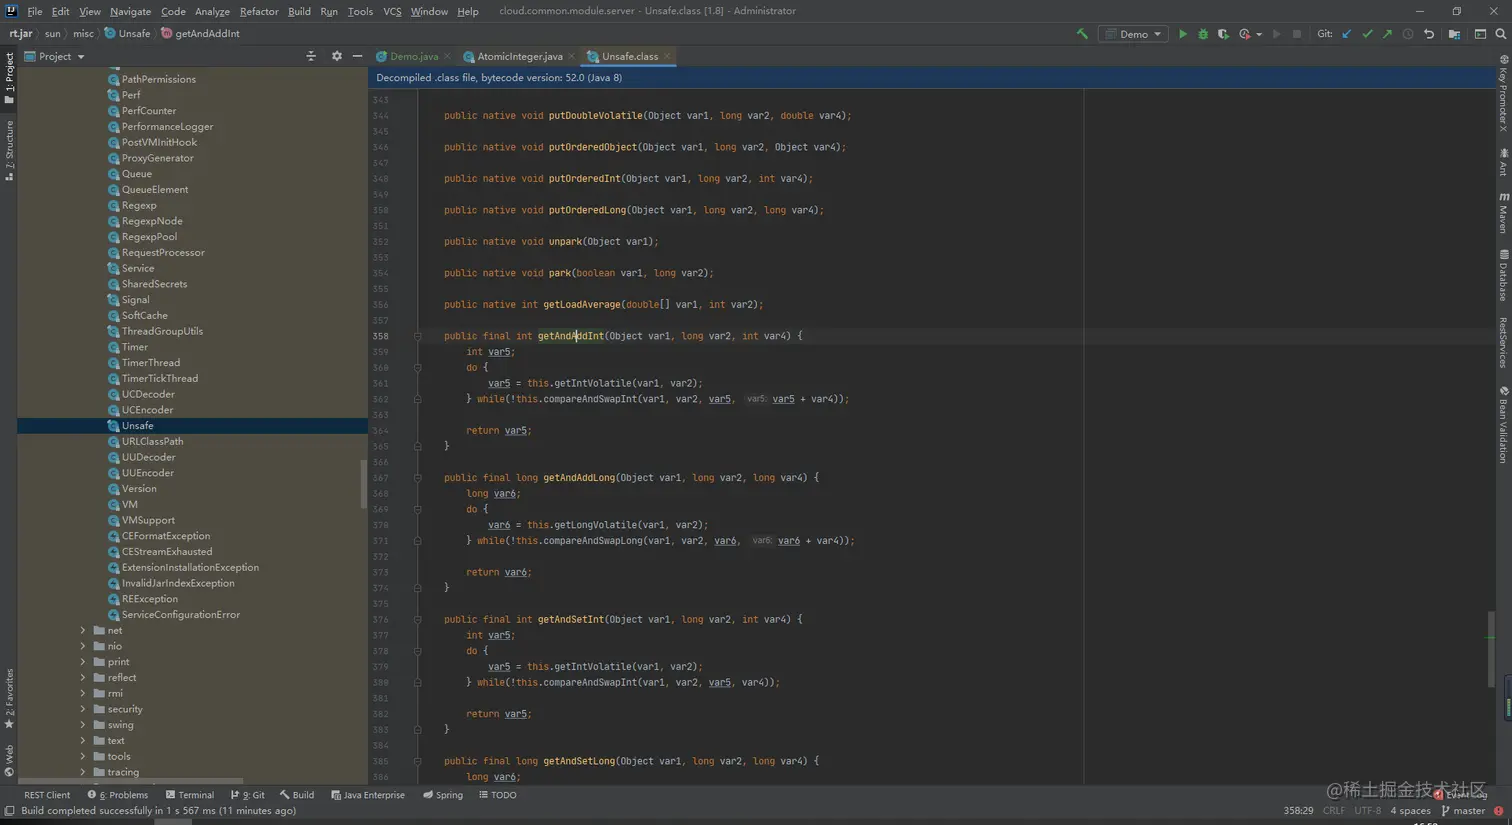
Task: Select URLClassPath class in project tree
Action: 152,441
